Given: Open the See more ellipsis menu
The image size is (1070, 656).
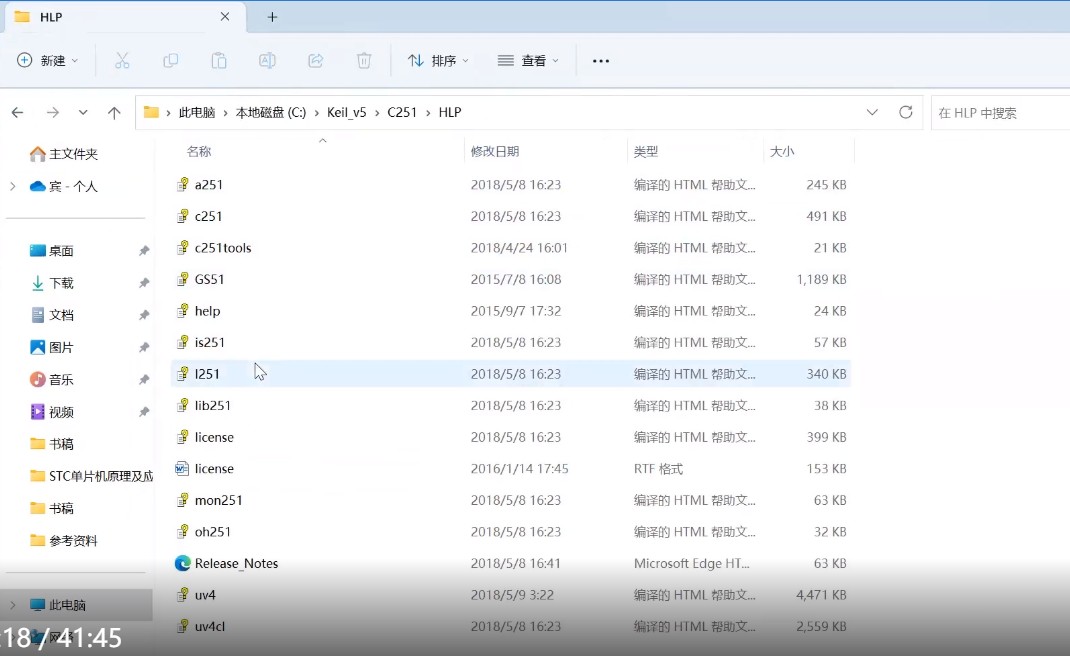Looking at the screenshot, I should [x=600, y=60].
